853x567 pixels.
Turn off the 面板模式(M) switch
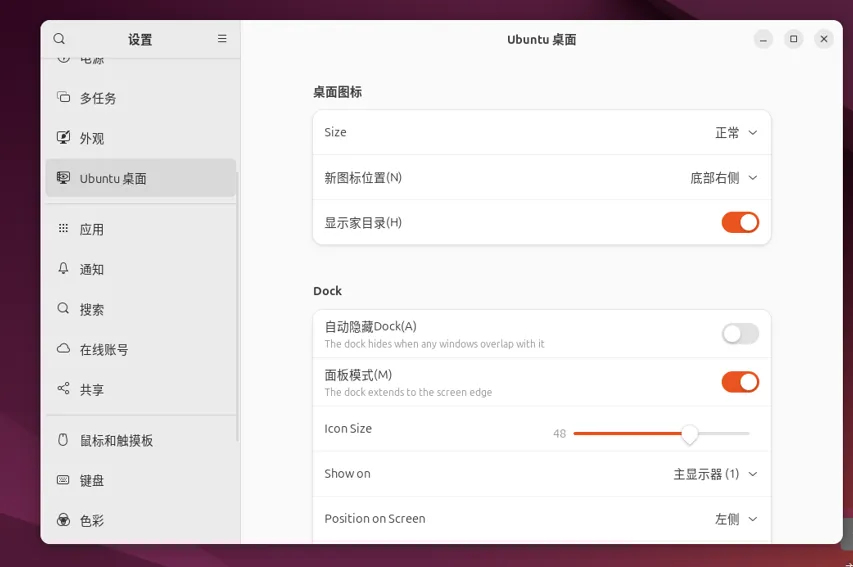coord(740,382)
